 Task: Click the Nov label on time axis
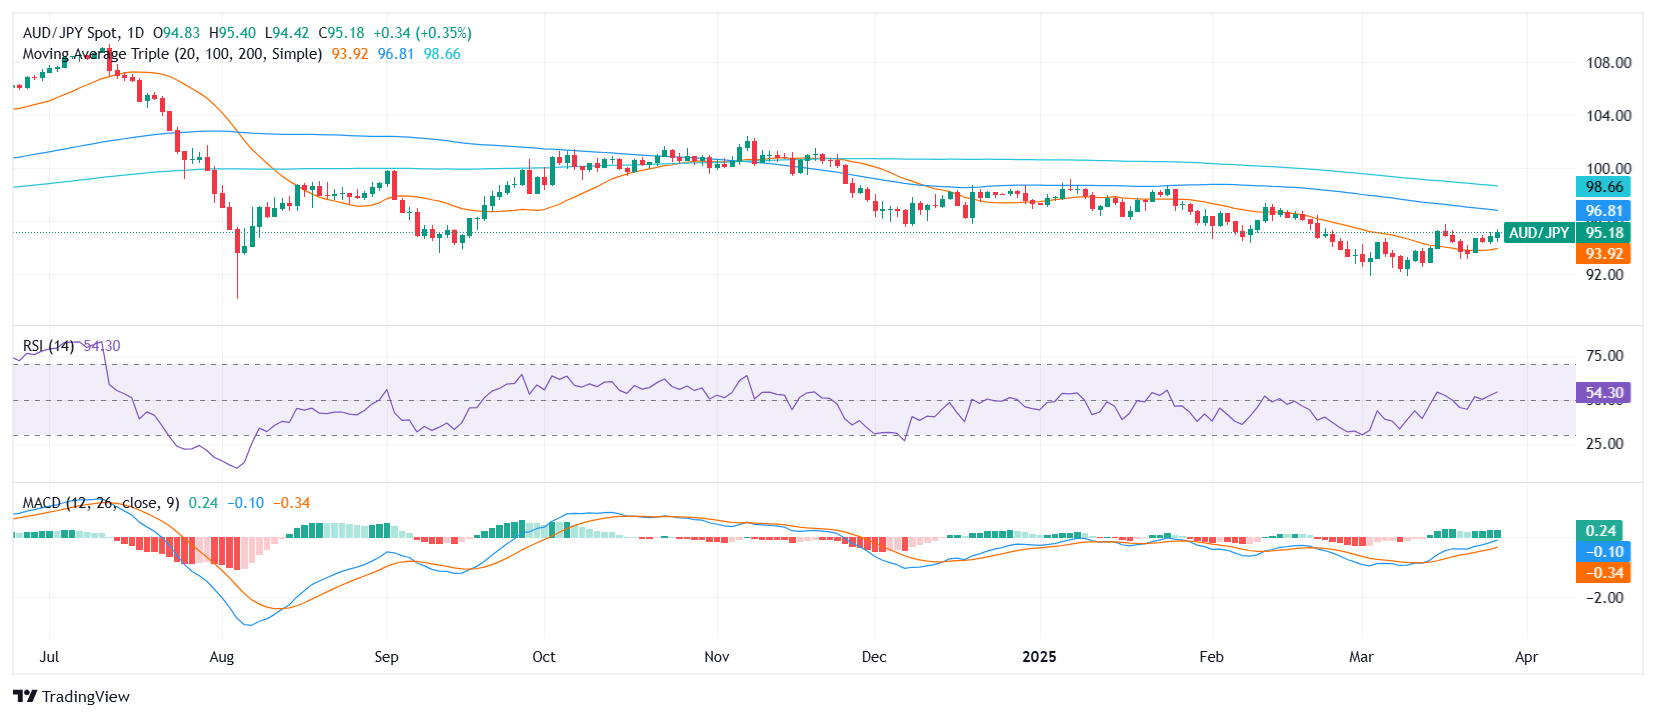click(x=716, y=657)
